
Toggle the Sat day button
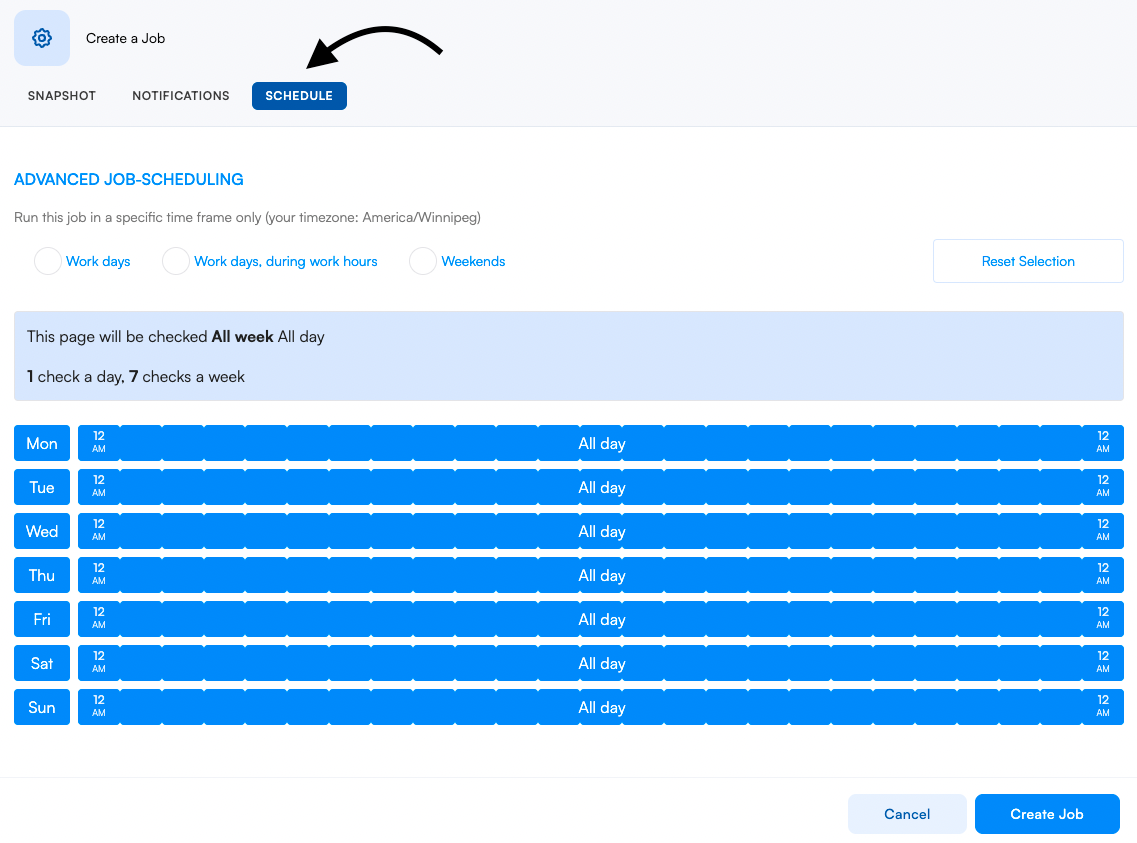pos(42,663)
